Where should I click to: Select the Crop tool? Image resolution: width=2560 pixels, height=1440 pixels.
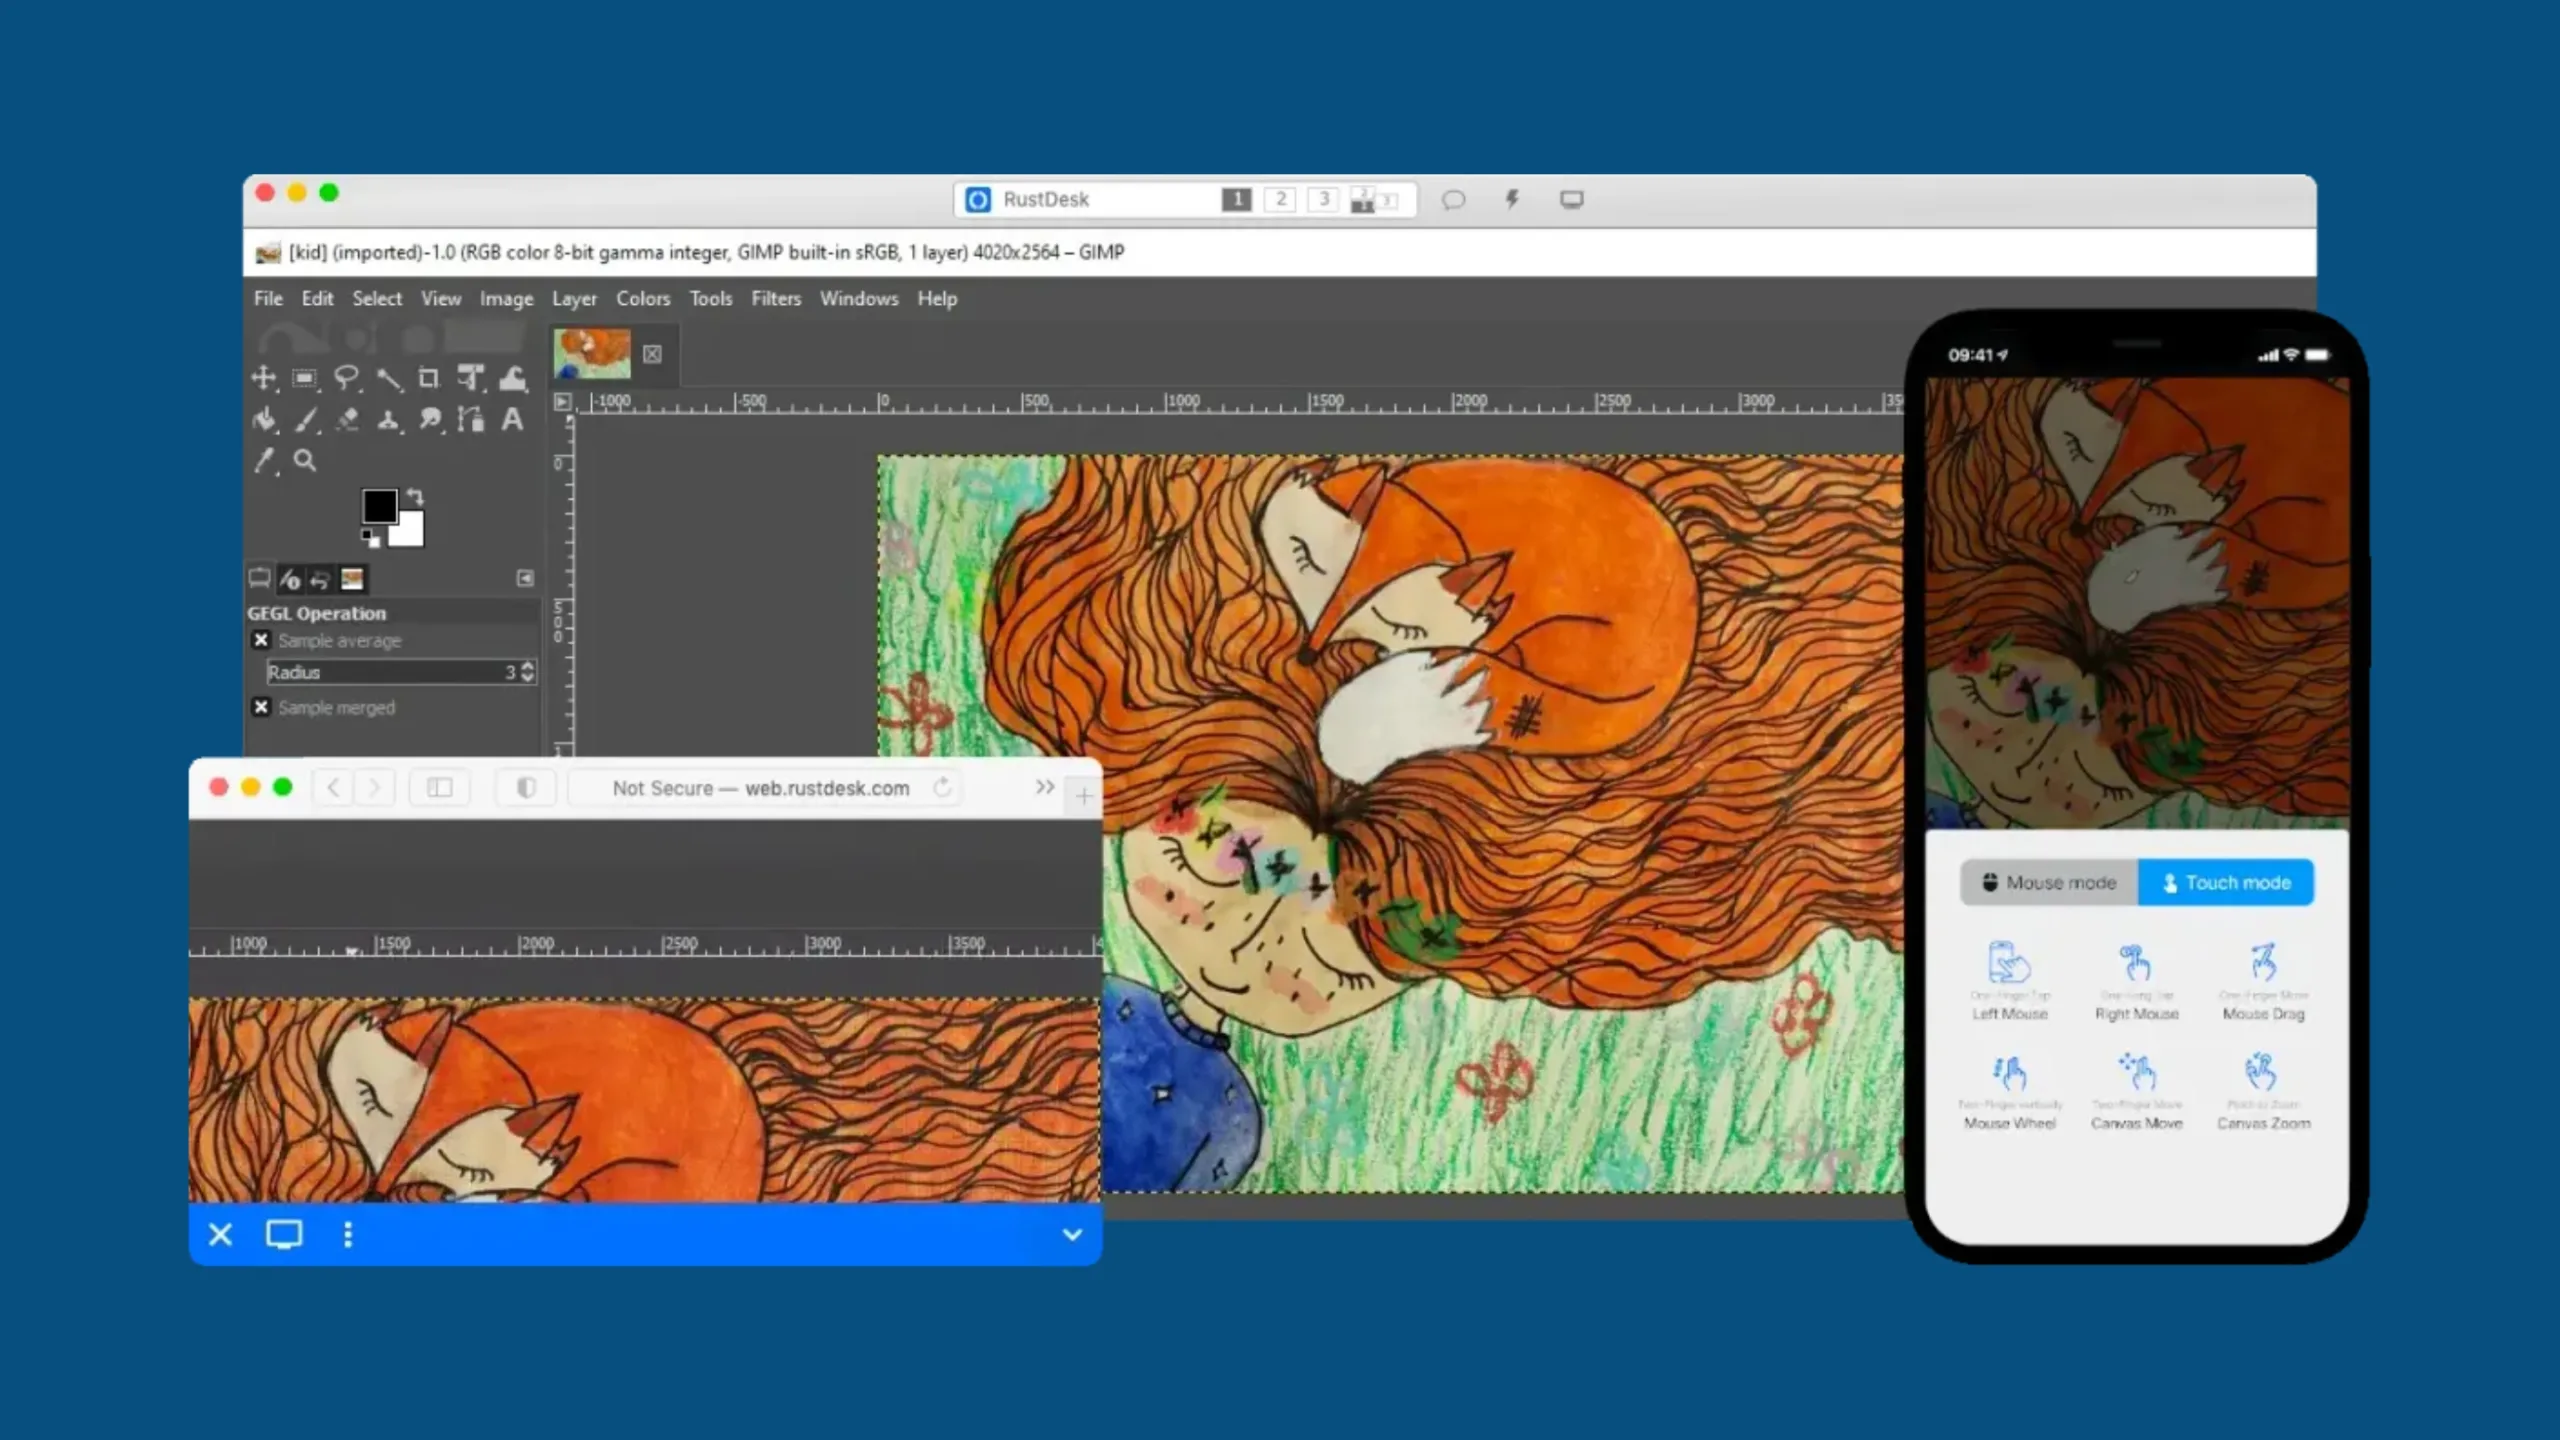tap(429, 378)
